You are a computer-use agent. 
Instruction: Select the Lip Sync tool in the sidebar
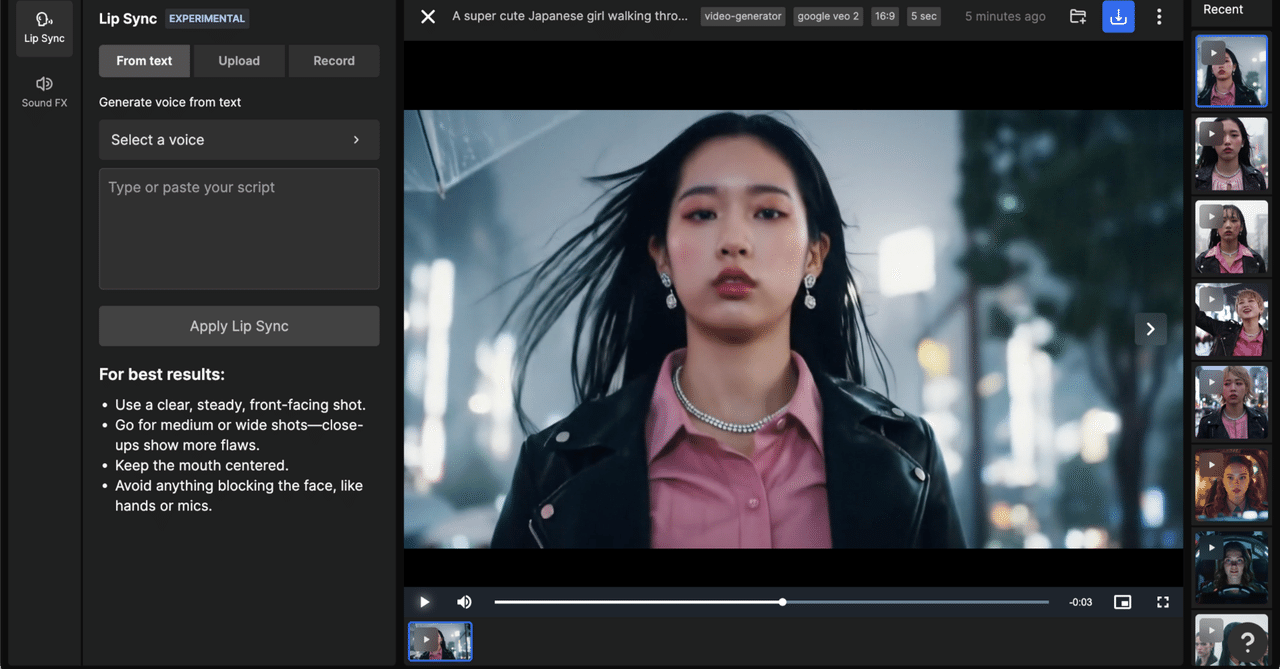(43, 27)
